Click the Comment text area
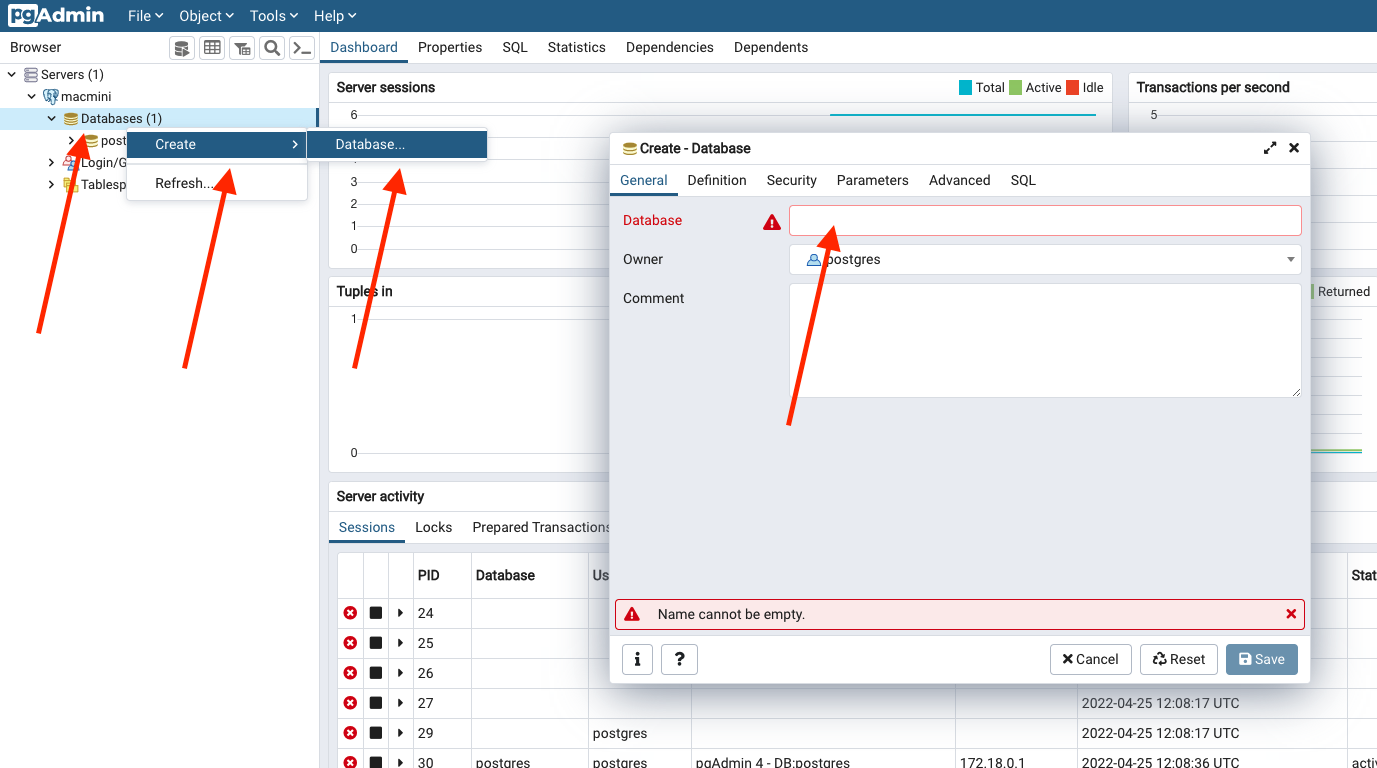 (x=1045, y=340)
